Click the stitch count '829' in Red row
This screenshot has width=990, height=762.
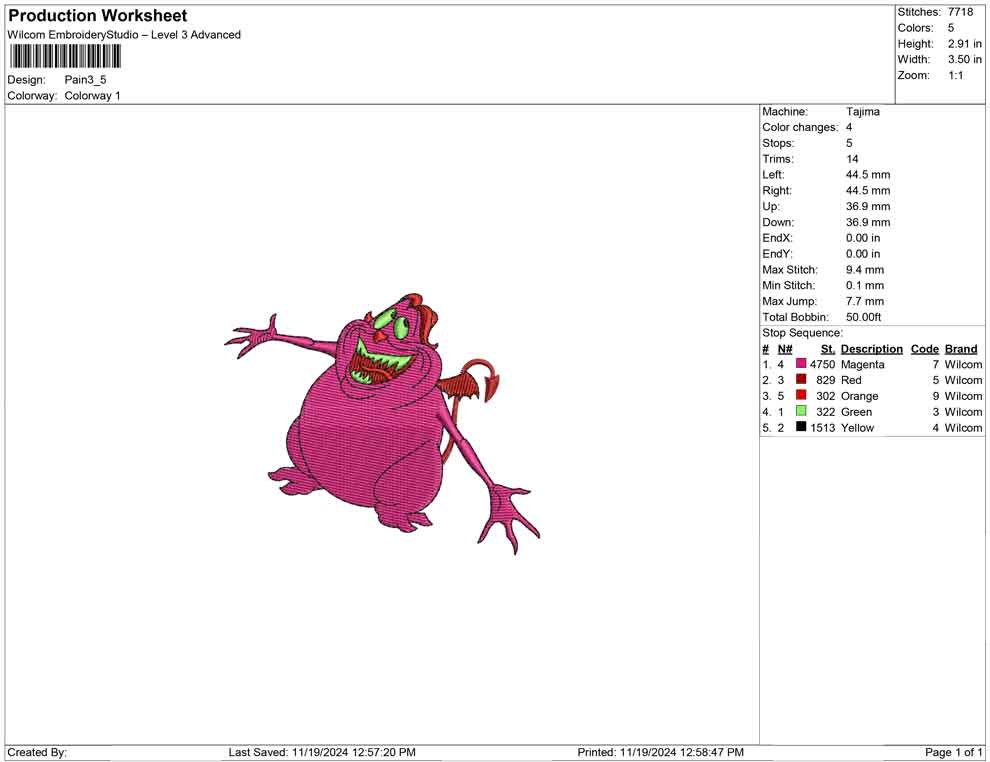click(825, 380)
